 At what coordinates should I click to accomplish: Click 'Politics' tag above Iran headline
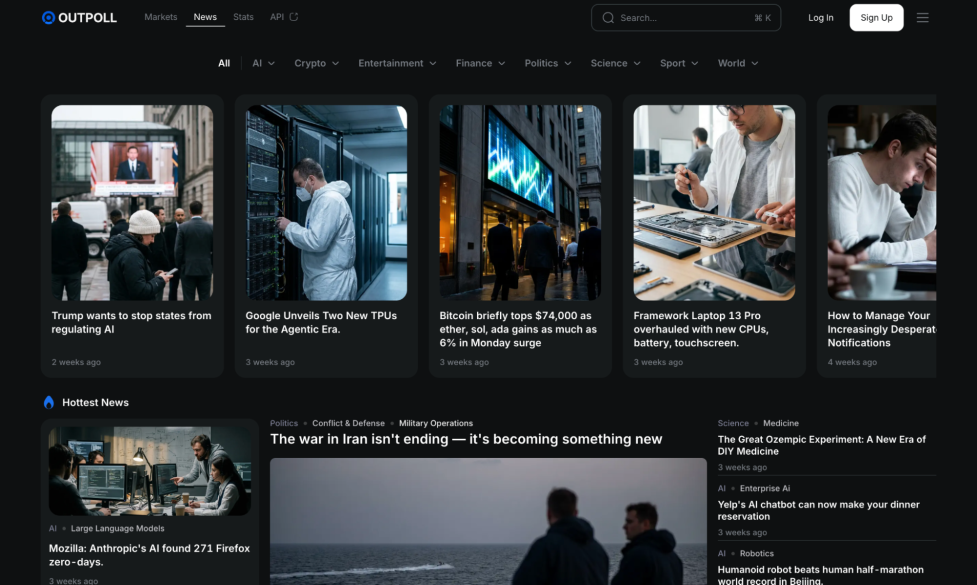[284, 423]
